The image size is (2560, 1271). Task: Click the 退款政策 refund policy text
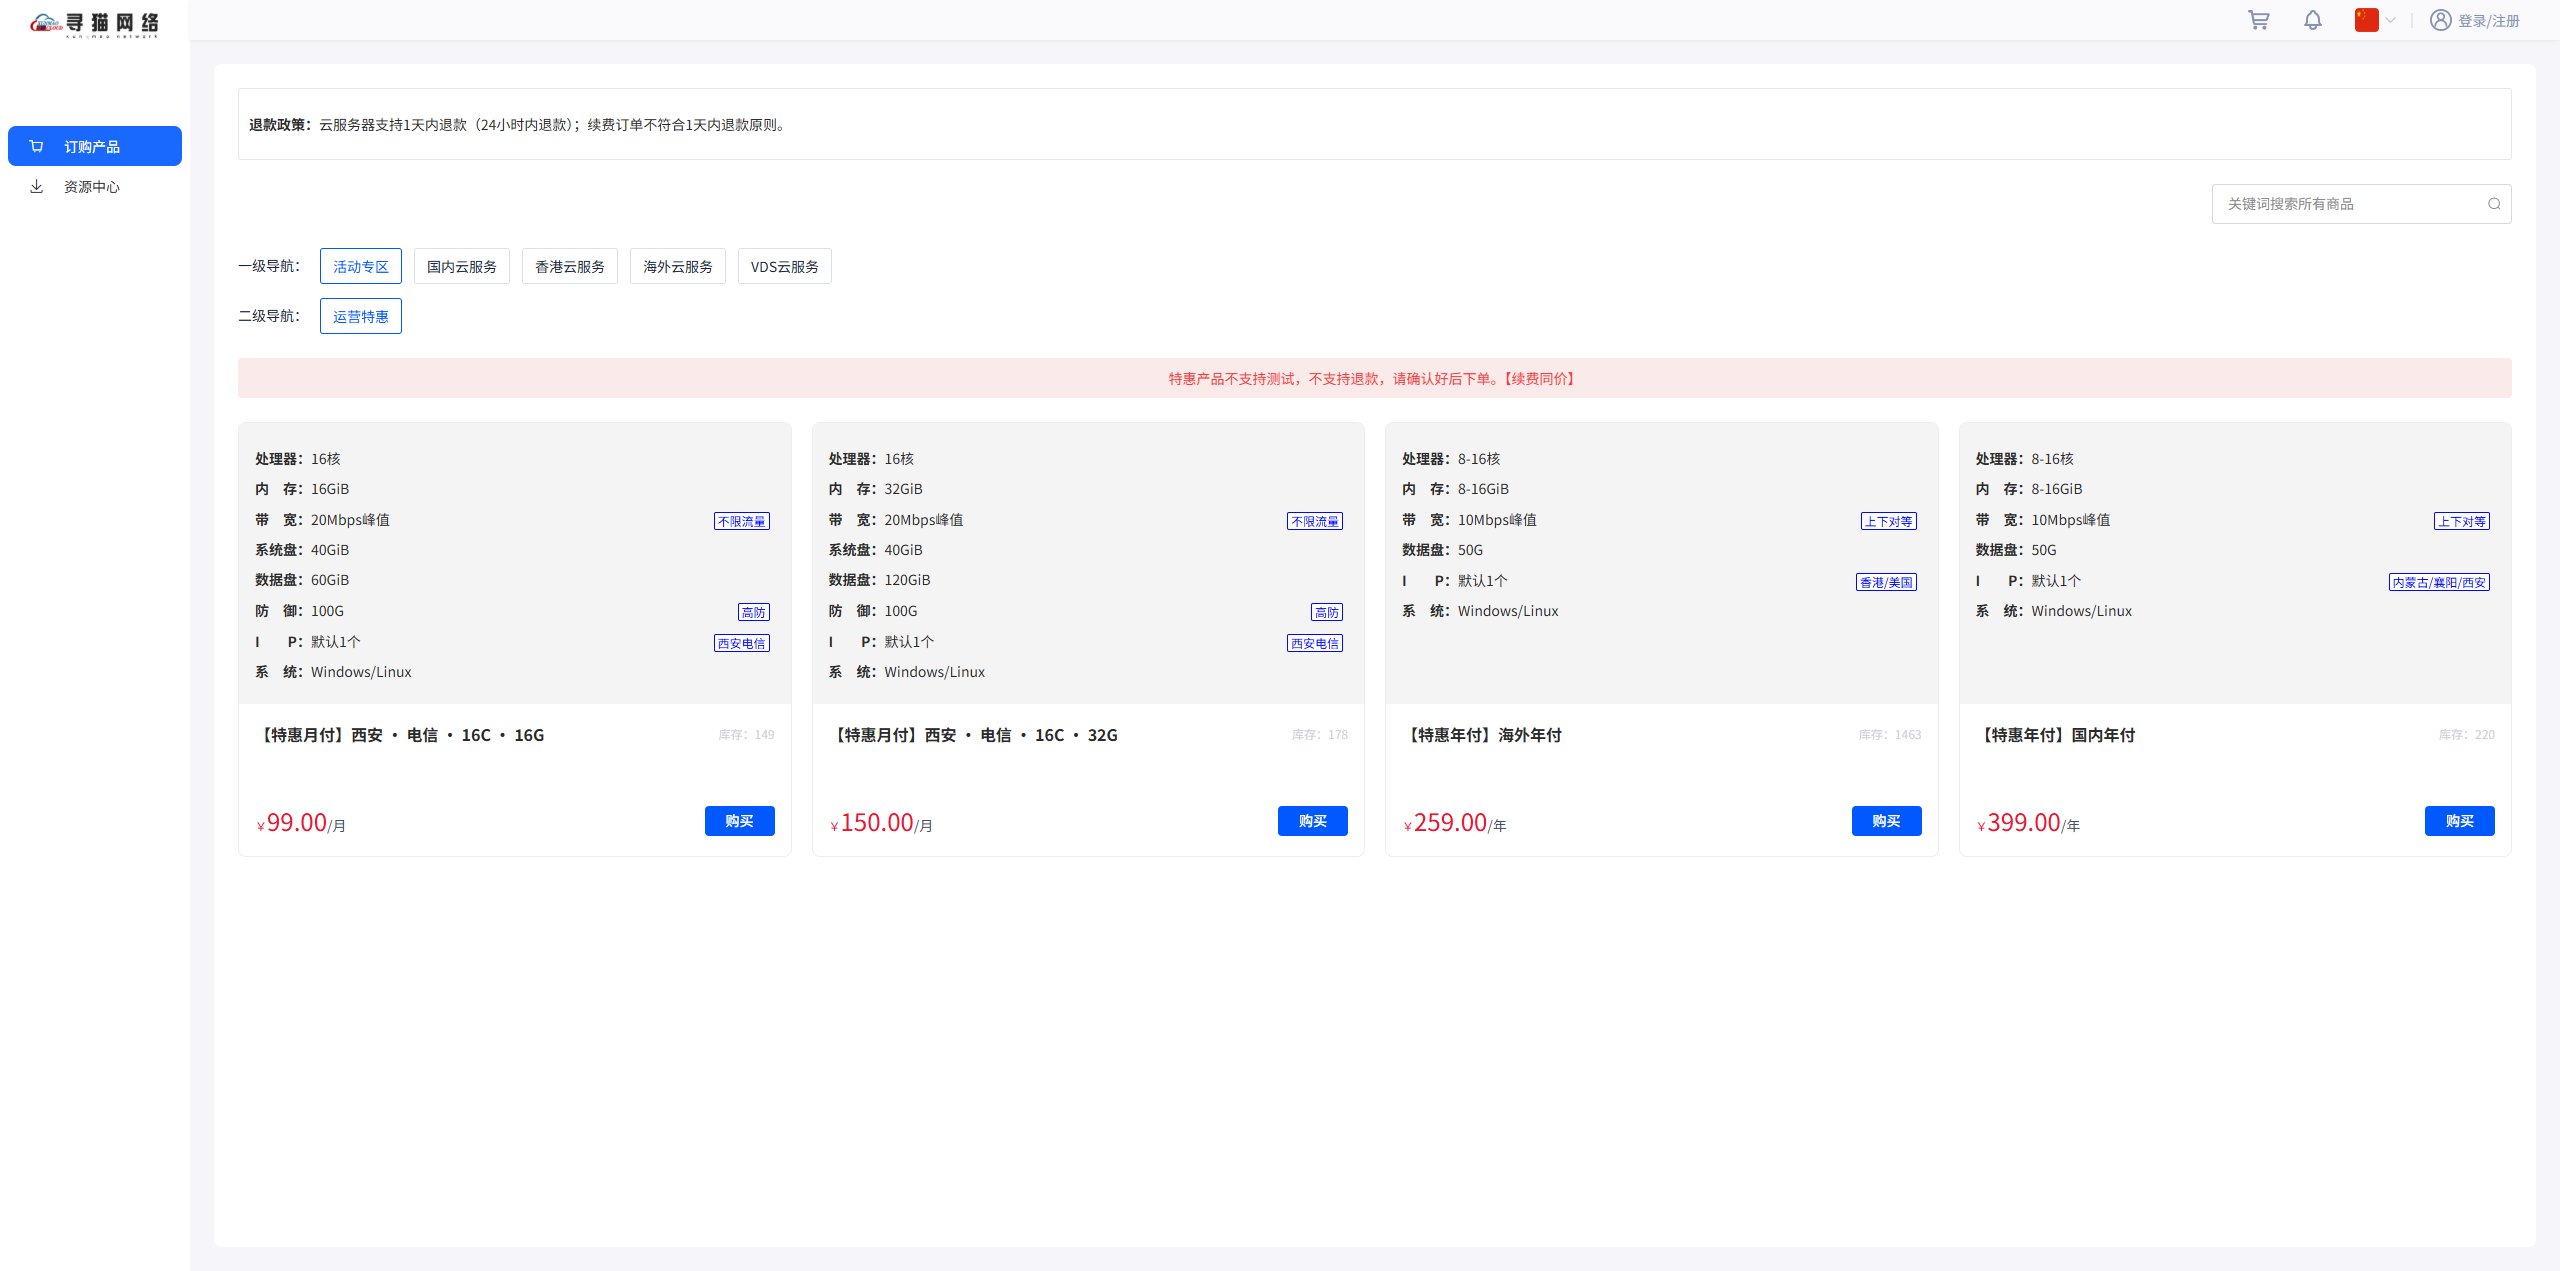click(520, 125)
